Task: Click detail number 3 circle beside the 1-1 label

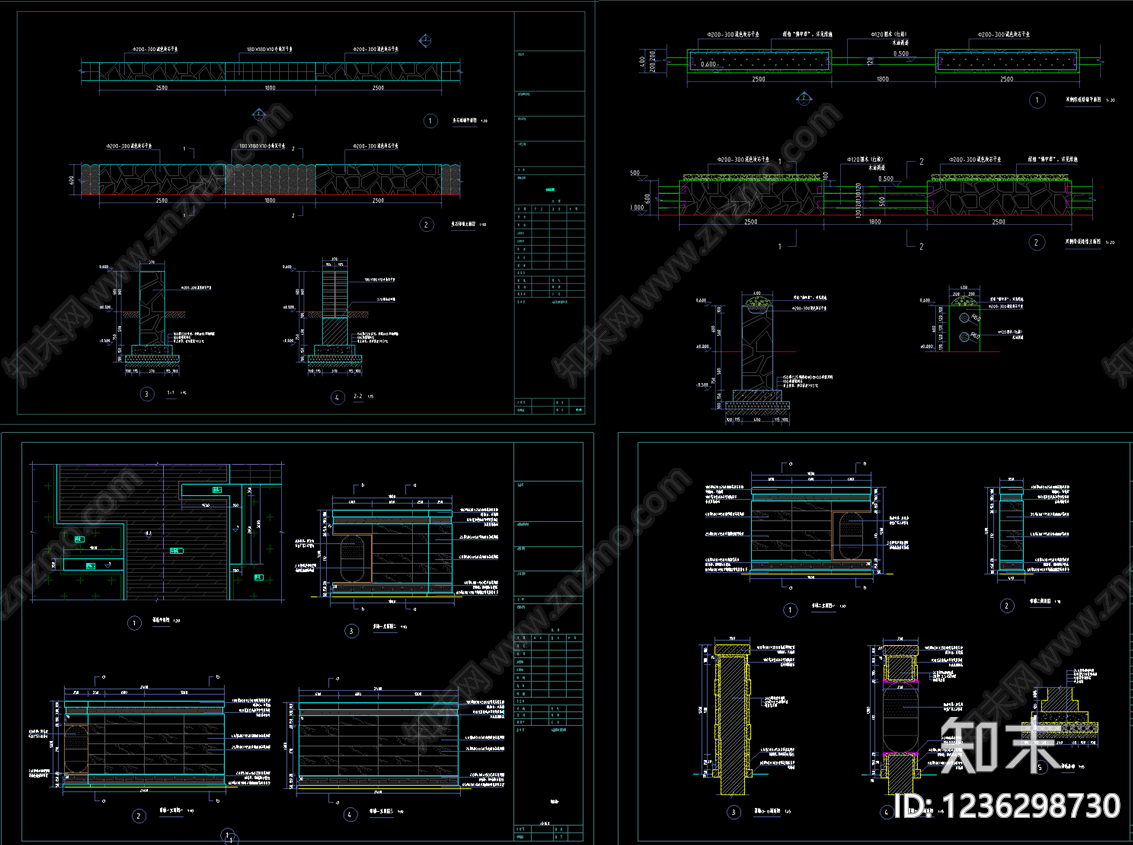Action: pyautogui.click(x=147, y=394)
